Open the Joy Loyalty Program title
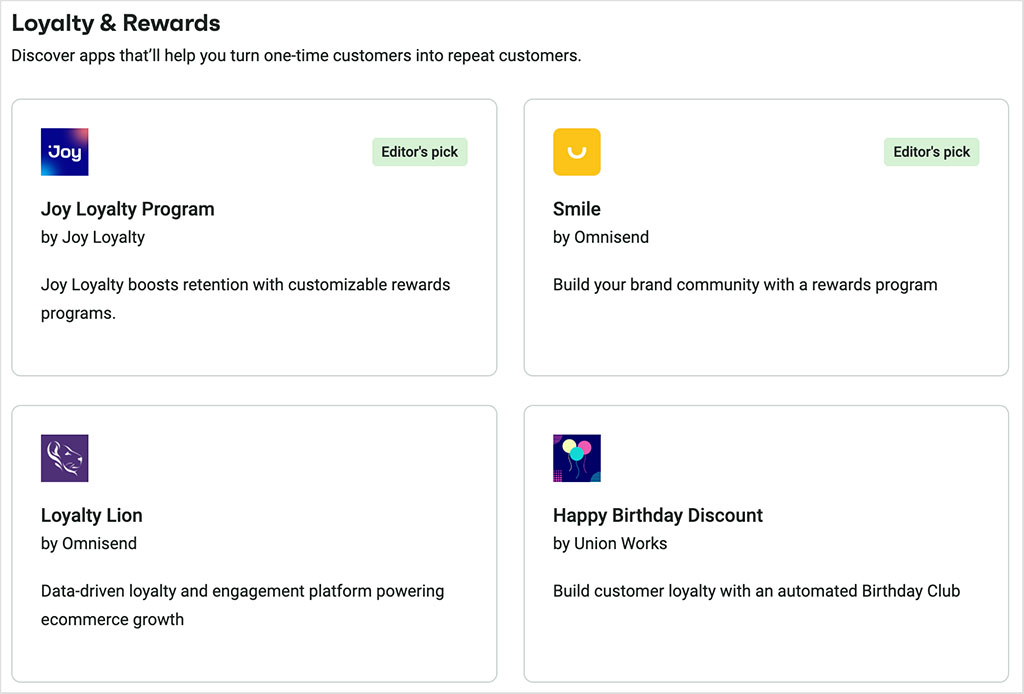 127,210
